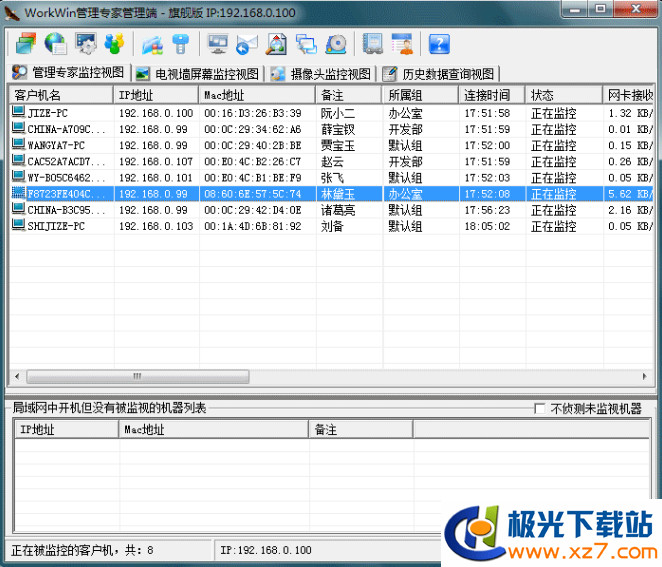Image resolution: width=662 pixels, height=567 pixels.
Task: Click status bar IP:192.168.0.100
Action: coord(266,550)
